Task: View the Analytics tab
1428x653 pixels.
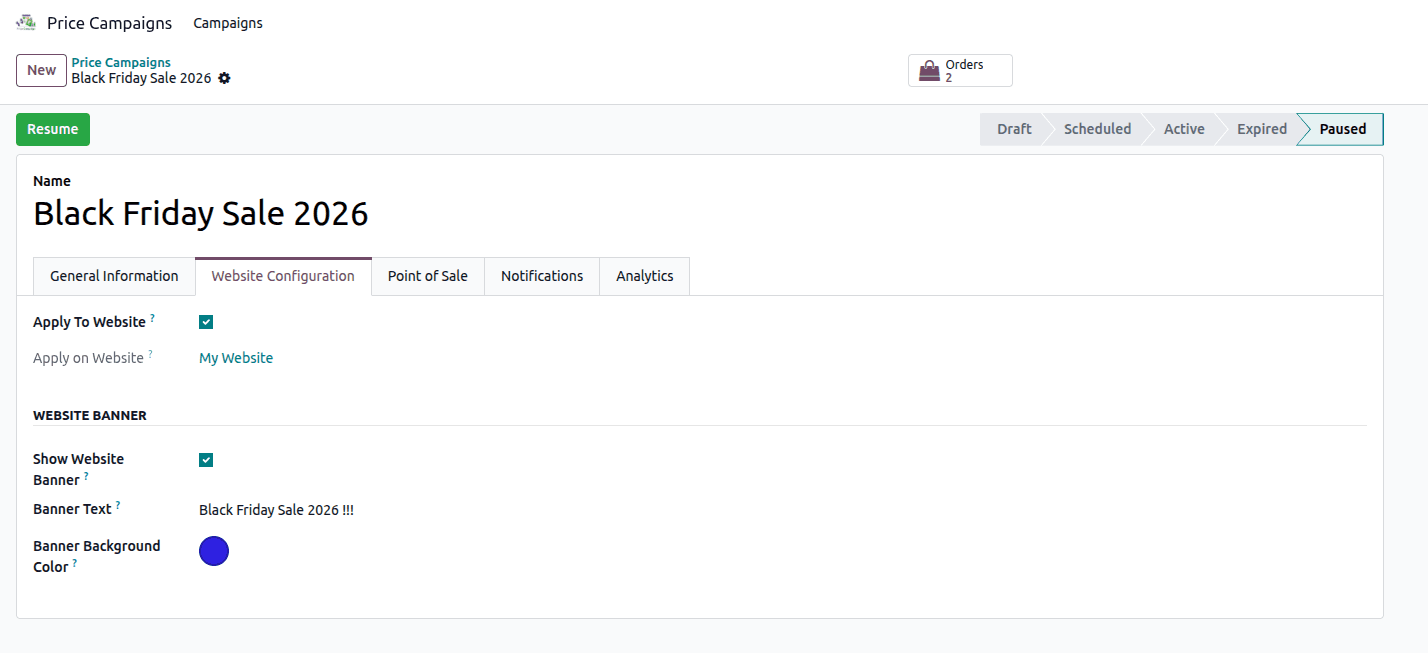Action: pos(644,276)
